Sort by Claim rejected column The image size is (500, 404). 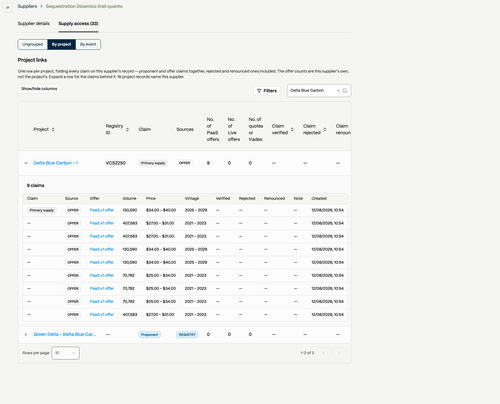325,129
